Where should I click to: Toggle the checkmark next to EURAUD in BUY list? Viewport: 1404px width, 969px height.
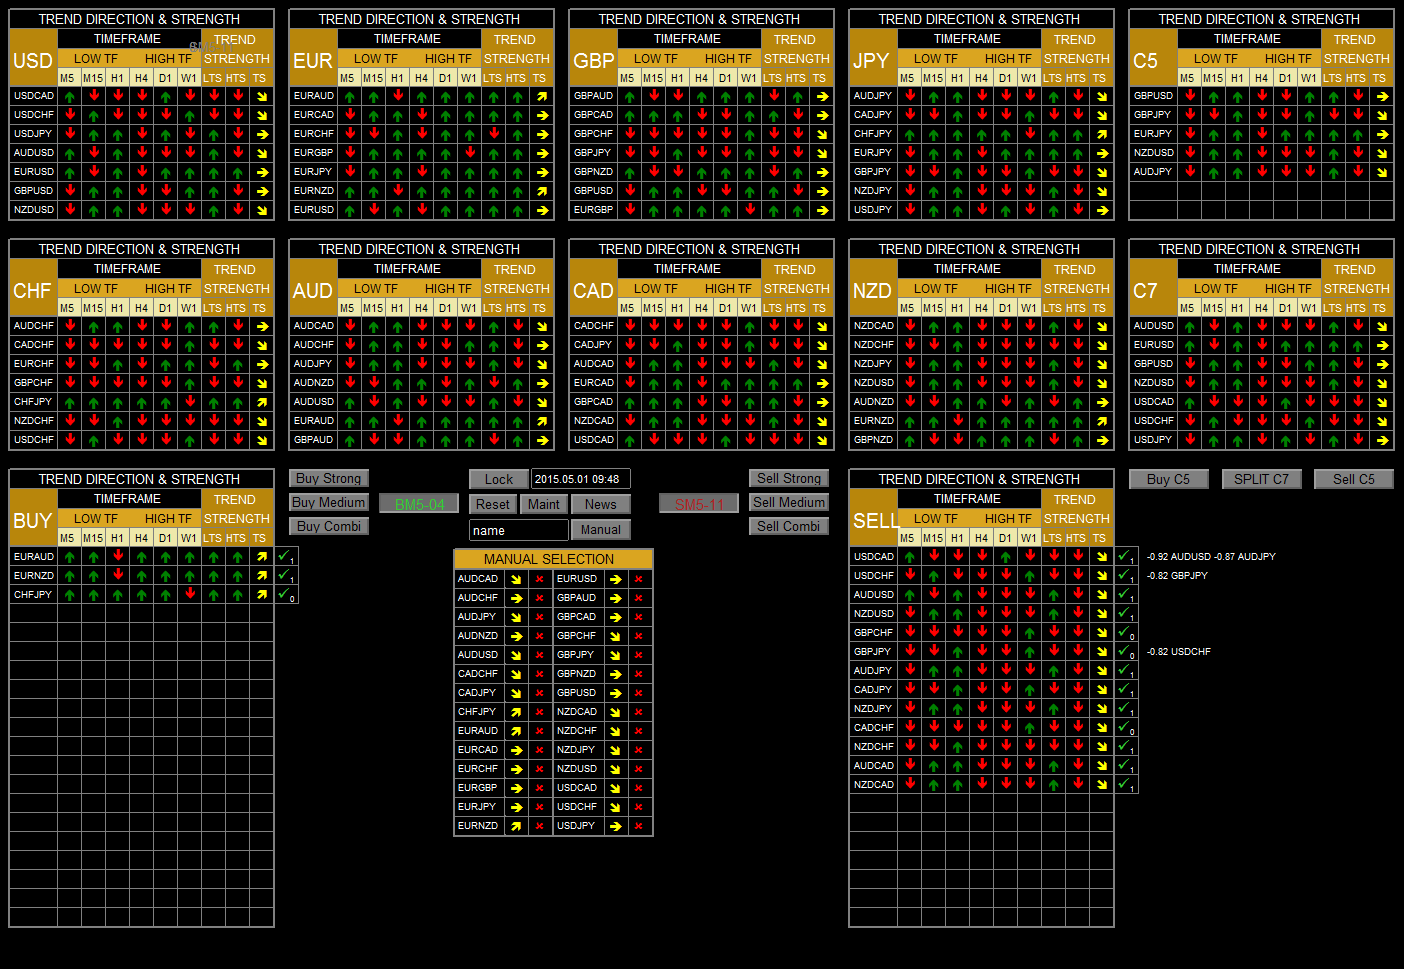click(x=284, y=556)
